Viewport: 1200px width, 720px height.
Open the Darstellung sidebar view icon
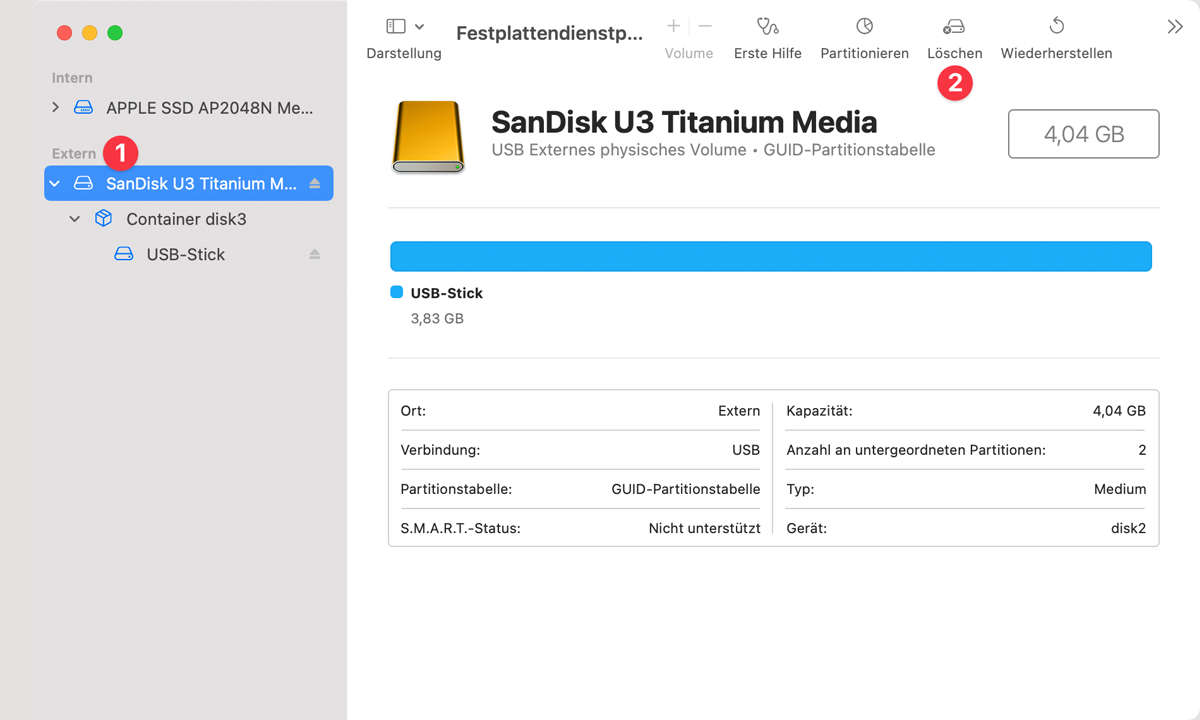[396, 27]
